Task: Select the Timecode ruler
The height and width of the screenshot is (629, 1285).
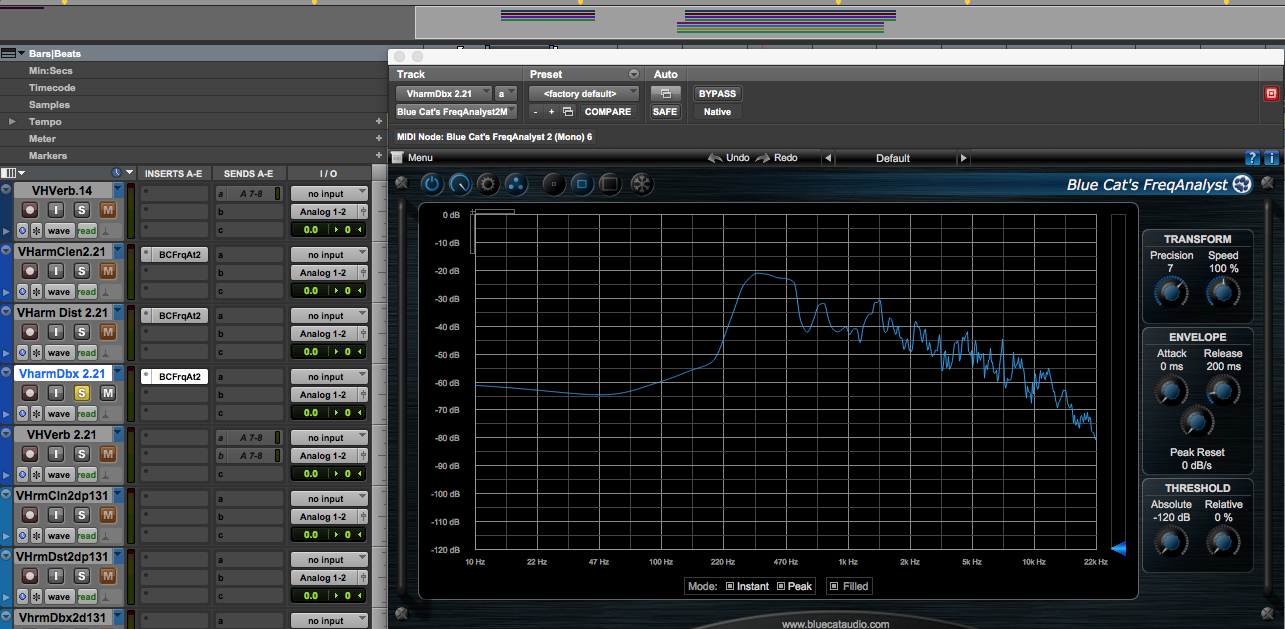Action: click(51, 88)
